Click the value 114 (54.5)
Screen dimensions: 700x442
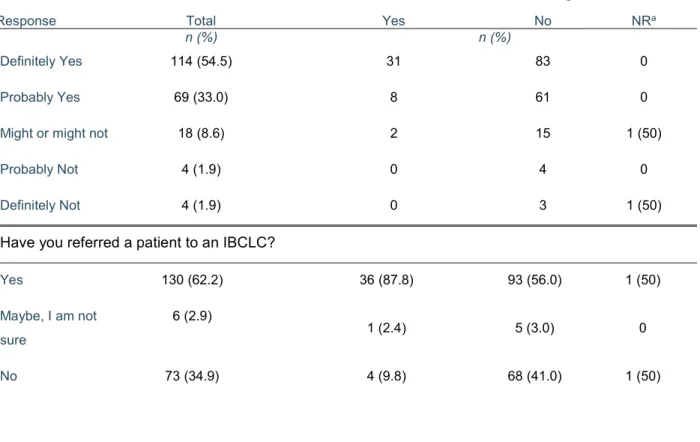point(201,61)
